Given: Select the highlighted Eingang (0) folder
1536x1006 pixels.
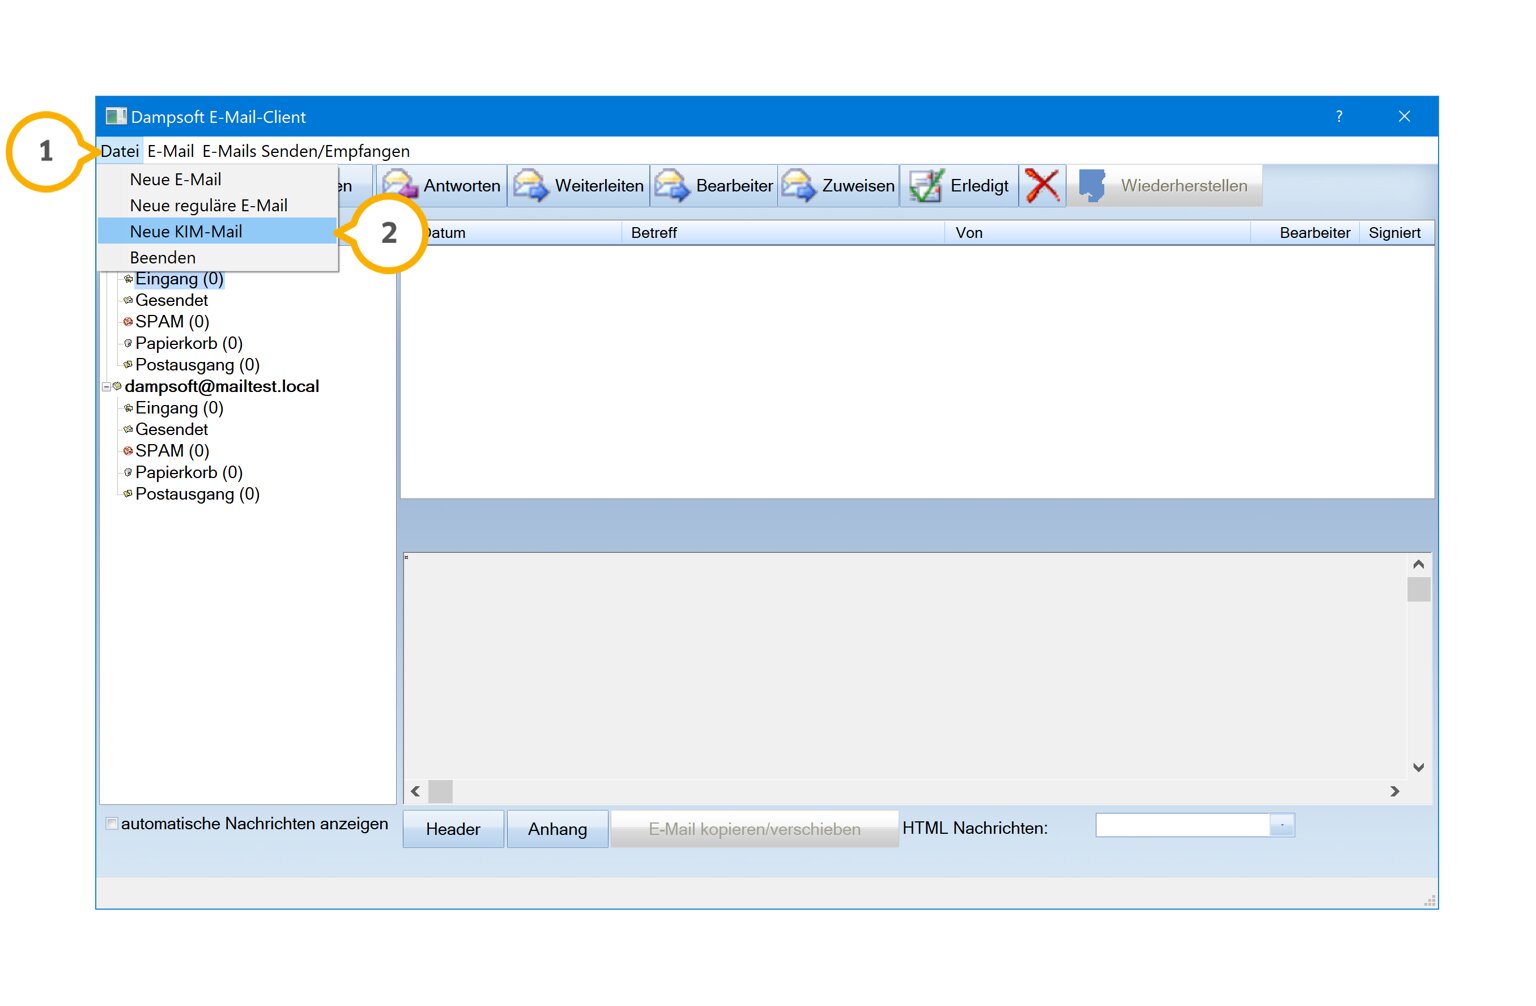Looking at the screenshot, I should pyautogui.click(x=180, y=279).
